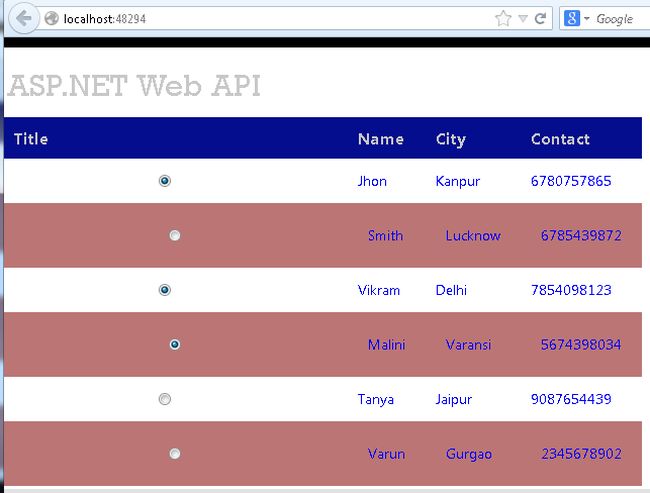
Task: Click the ASP.NET Web API heading
Action: pos(134,86)
